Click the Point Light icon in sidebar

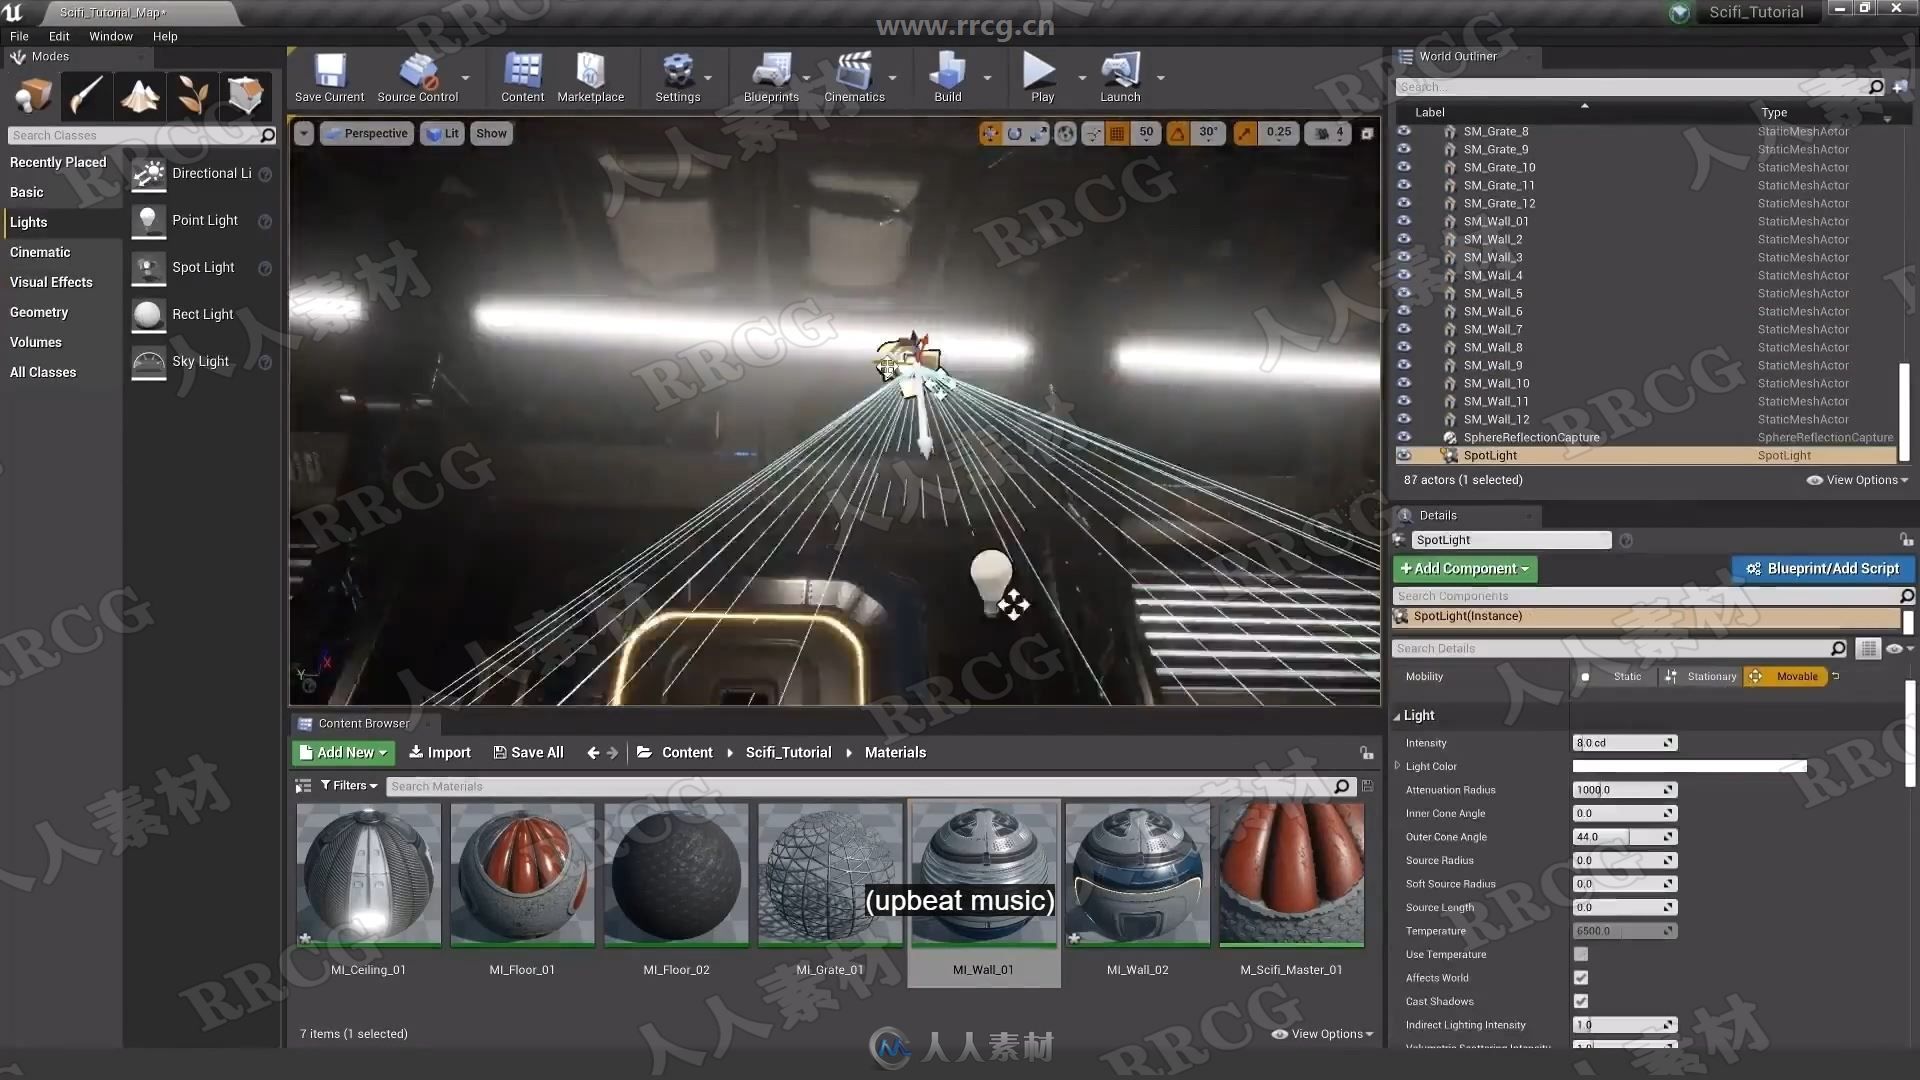(148, 218)
